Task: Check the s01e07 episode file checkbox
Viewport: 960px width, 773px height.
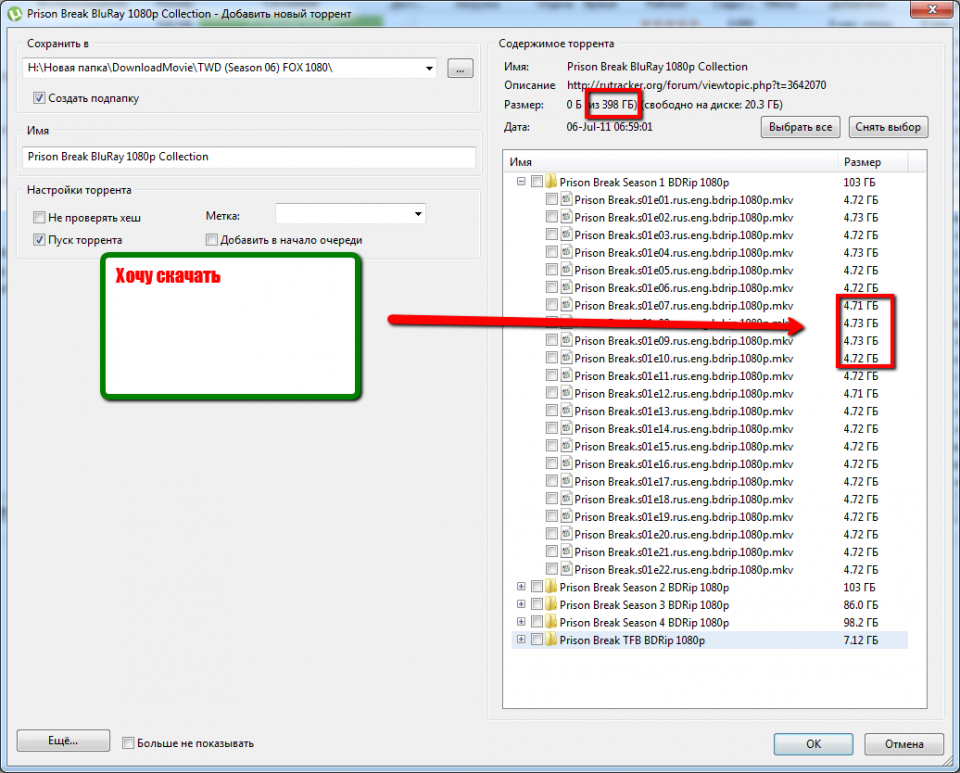Action: coord(552,305)
